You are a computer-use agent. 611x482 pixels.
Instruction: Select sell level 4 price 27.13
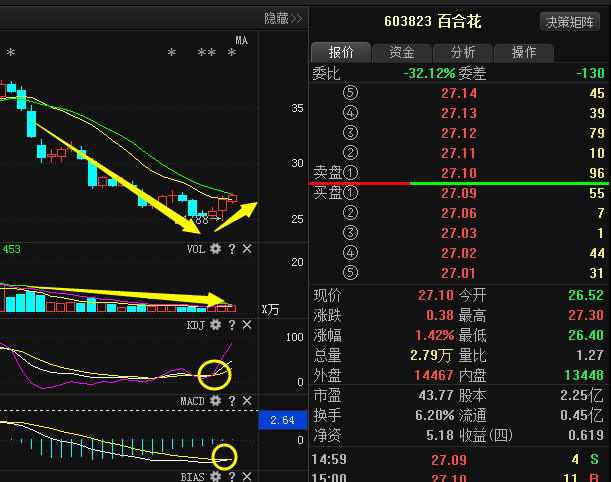[459, 113]
